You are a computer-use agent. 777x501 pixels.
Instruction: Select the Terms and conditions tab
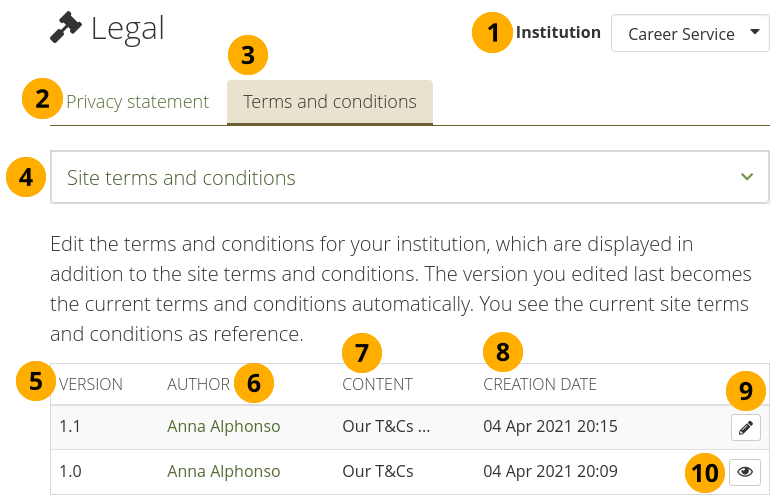click(330, 102)
